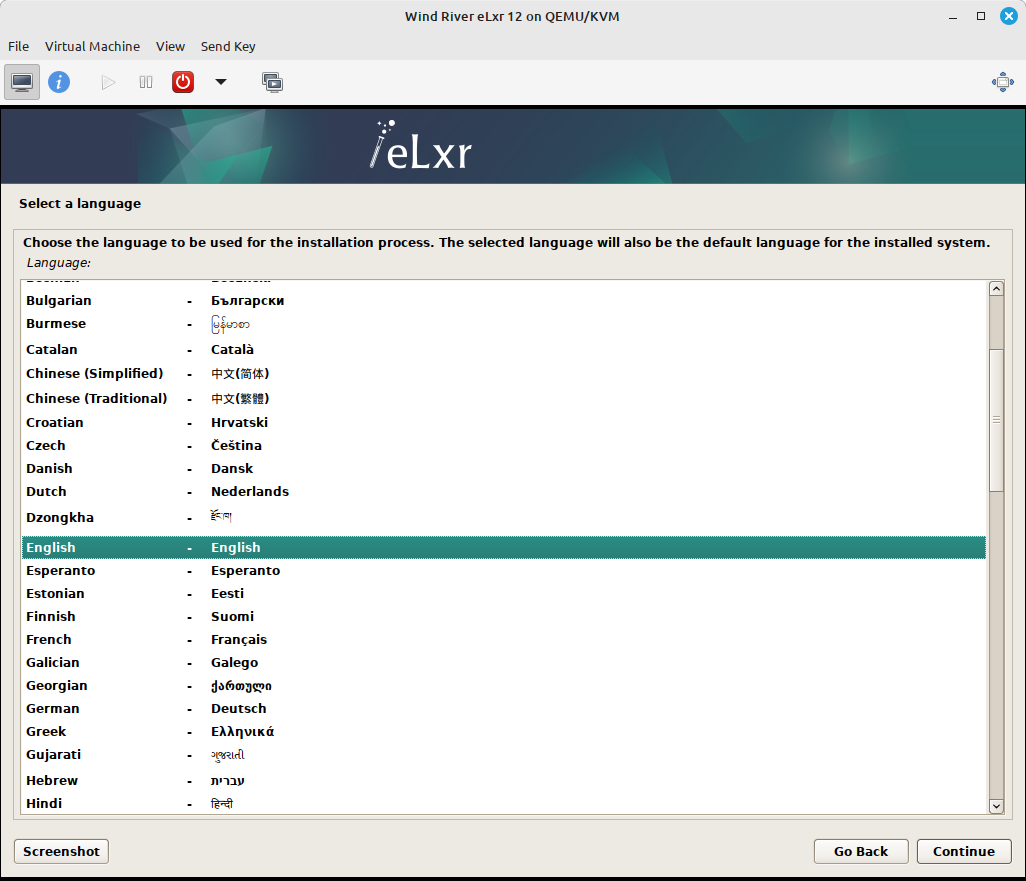Viewport: 1026px width, 881px height.
Task: Click Go Back to return
Action: [860, 851]
